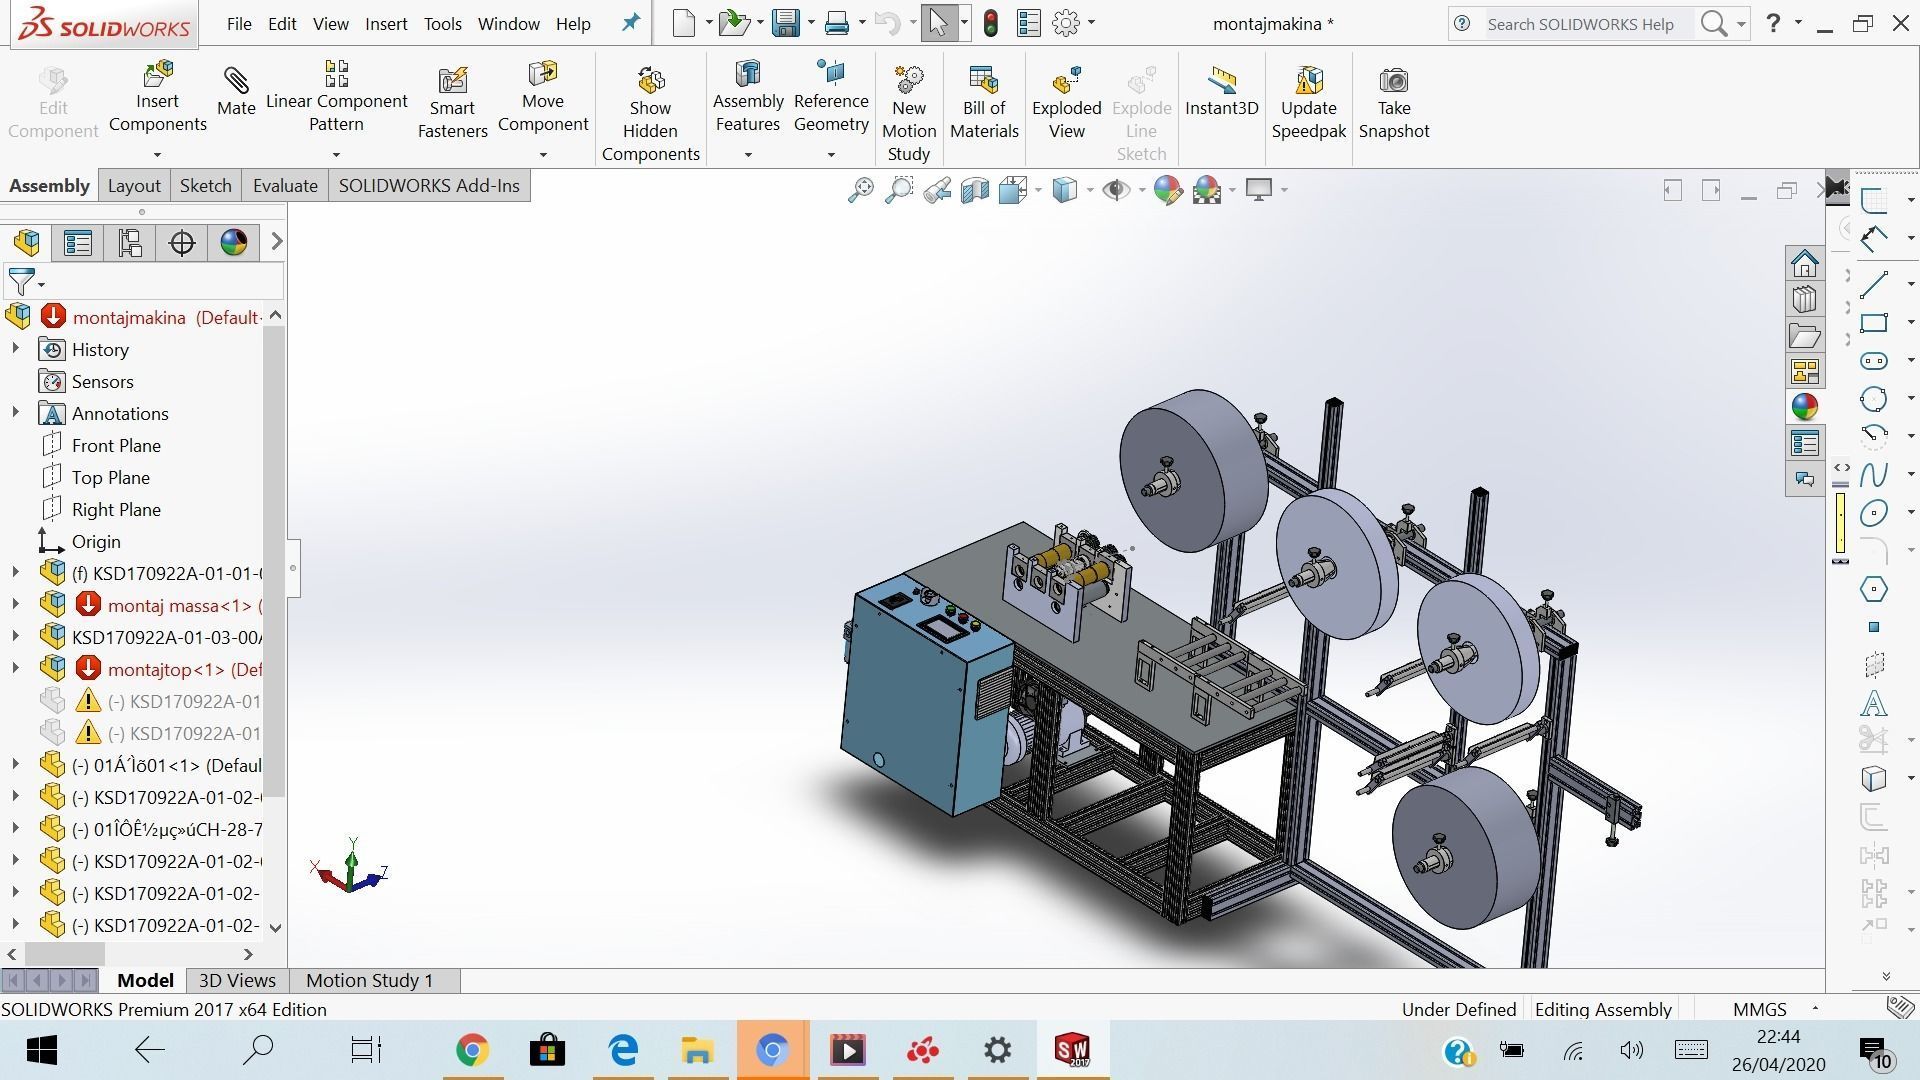Viewport: 1920px width, 1080px height.
Task: Click the Rebuild traffic light icon
Action: 990,23
